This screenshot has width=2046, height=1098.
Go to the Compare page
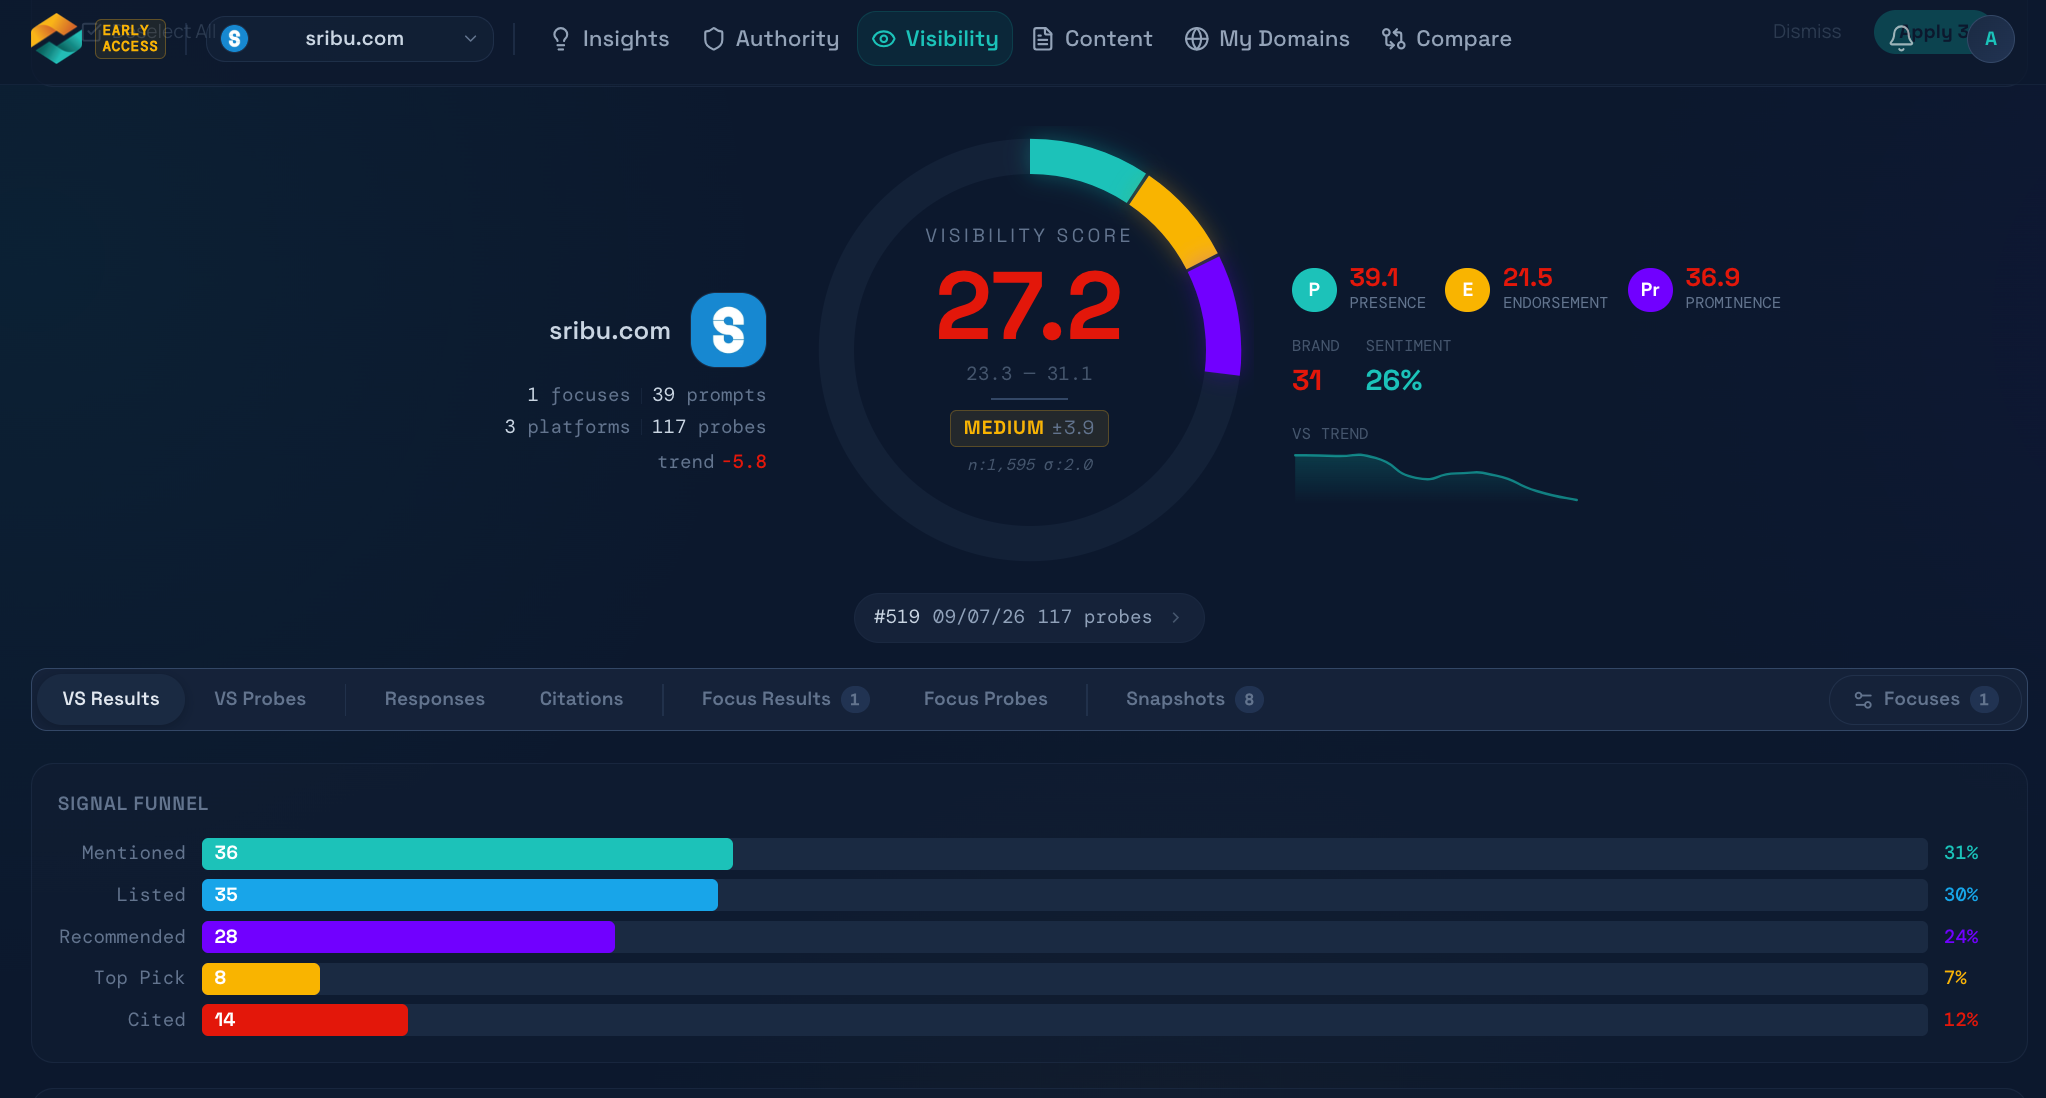(1446, 39)
